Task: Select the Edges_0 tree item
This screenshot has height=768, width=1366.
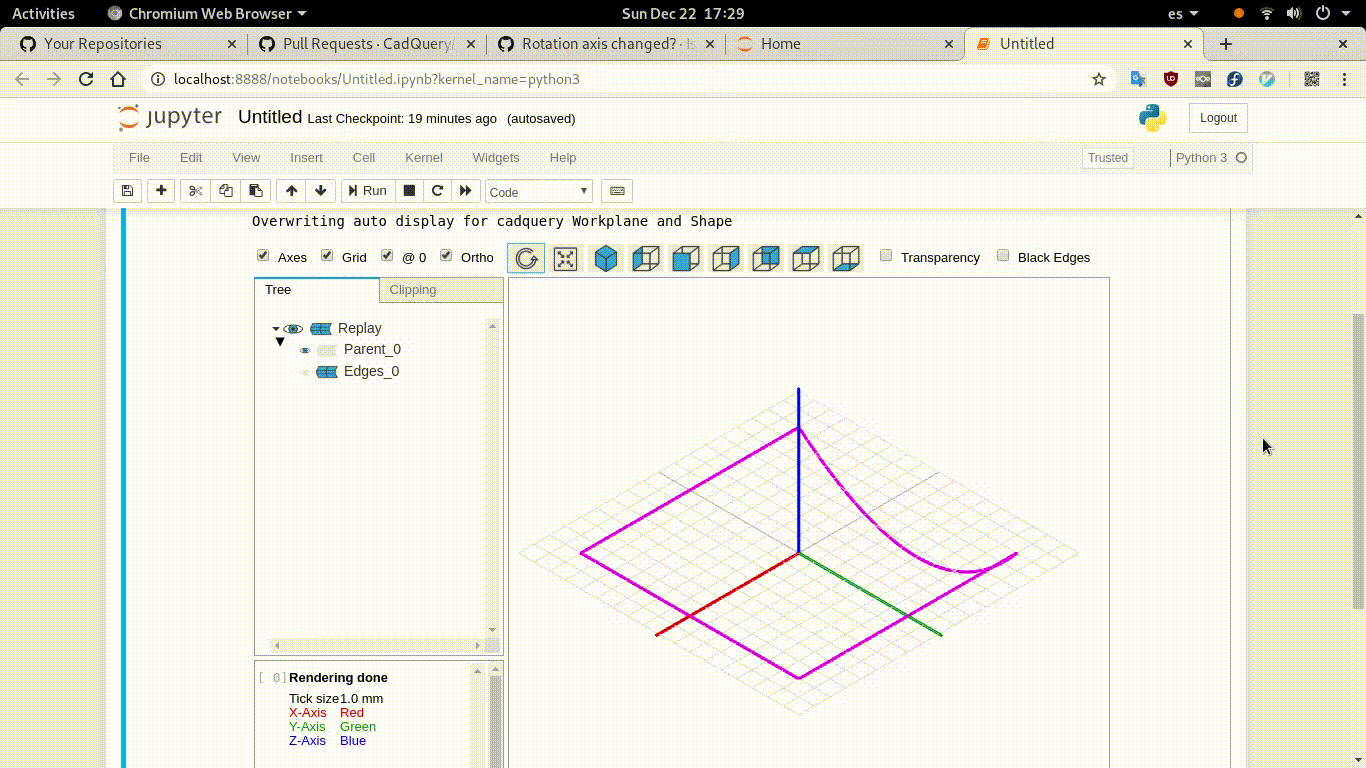Action: 371,371
